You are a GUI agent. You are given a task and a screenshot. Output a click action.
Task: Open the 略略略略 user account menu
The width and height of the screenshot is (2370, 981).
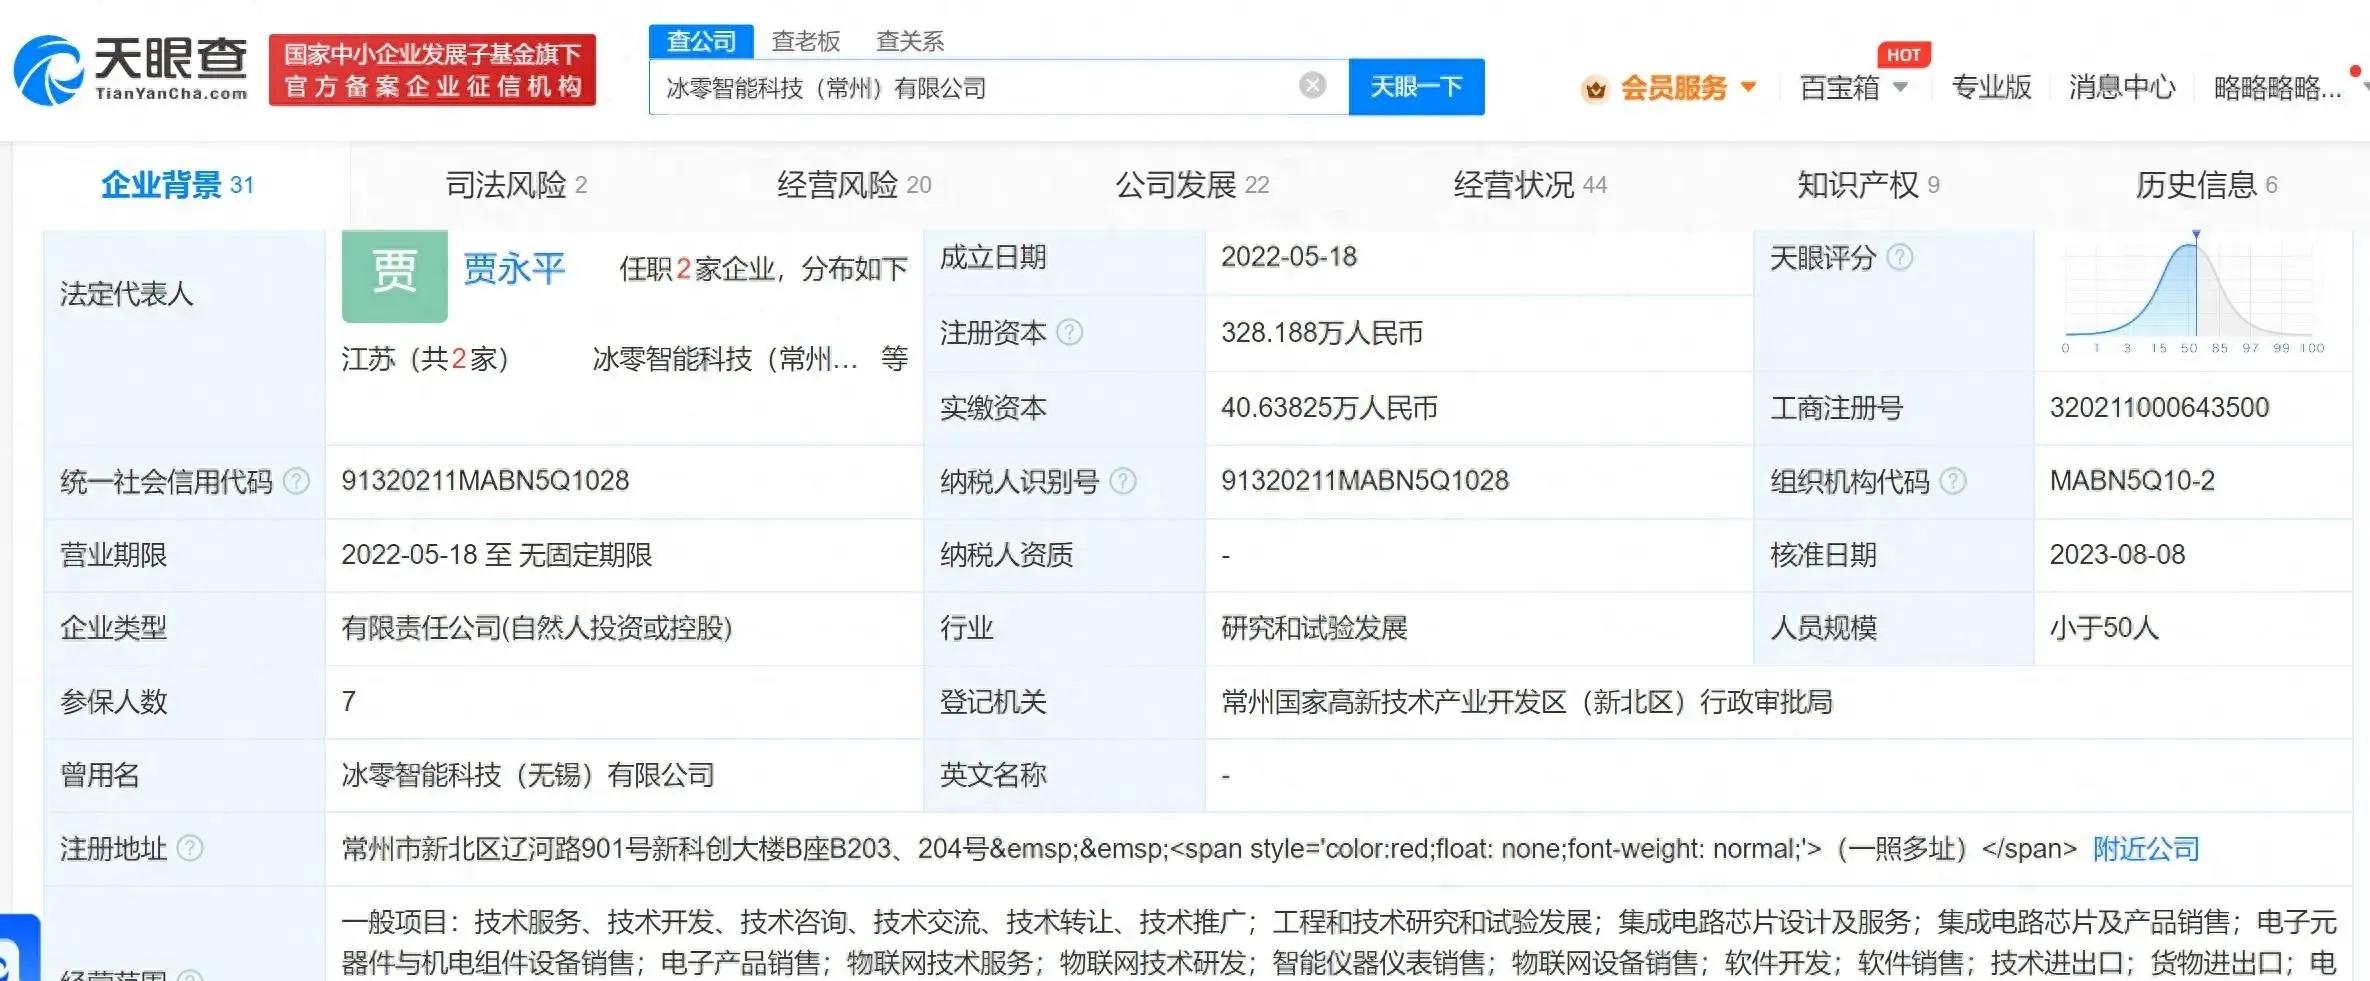(x=2277, y=88)
